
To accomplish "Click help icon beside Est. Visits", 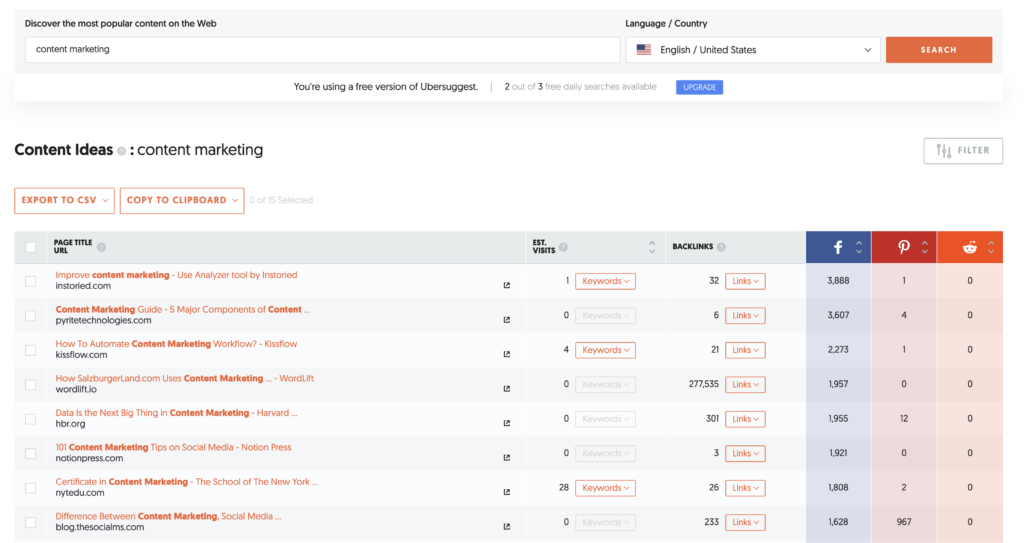I will (x=563, y=247).
